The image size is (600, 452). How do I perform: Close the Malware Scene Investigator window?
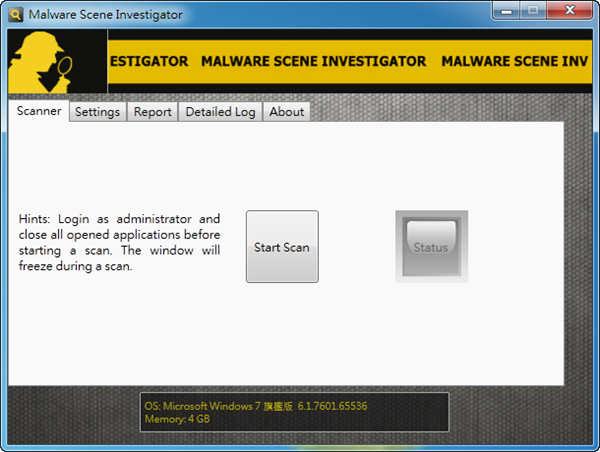click(x=570, y=10)
